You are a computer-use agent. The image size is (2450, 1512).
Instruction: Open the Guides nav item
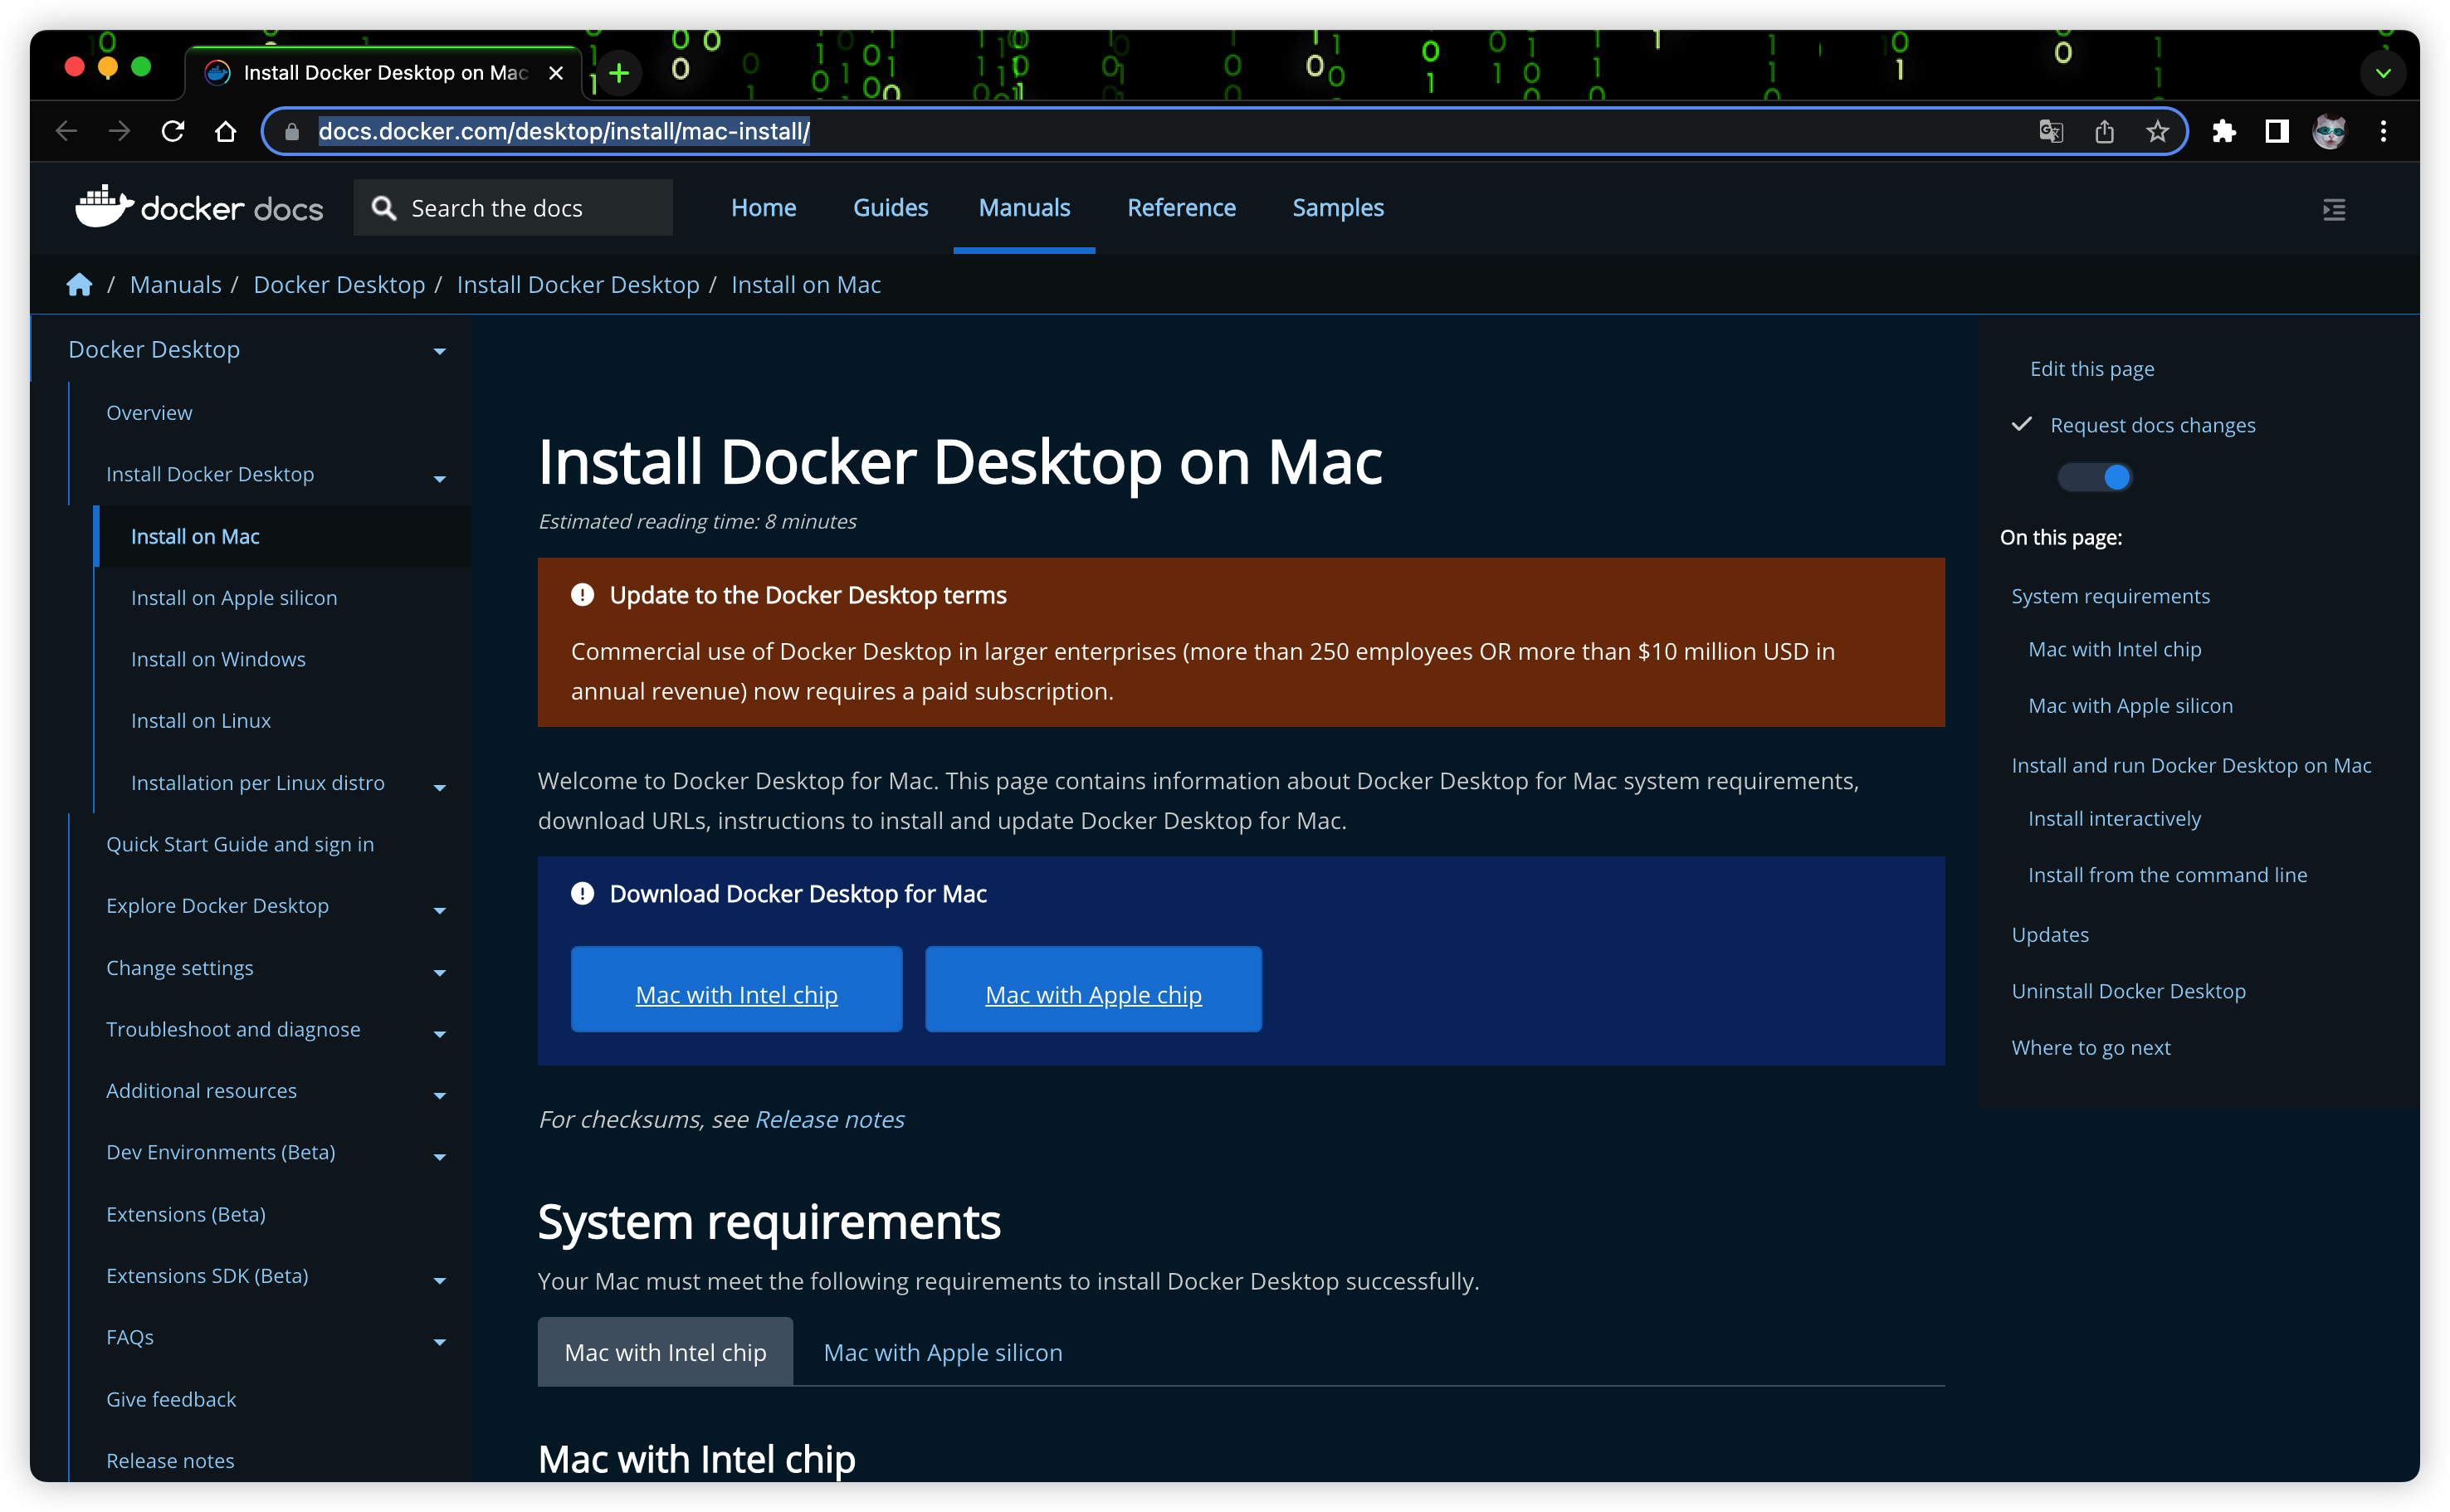click(x=890, y=207)
